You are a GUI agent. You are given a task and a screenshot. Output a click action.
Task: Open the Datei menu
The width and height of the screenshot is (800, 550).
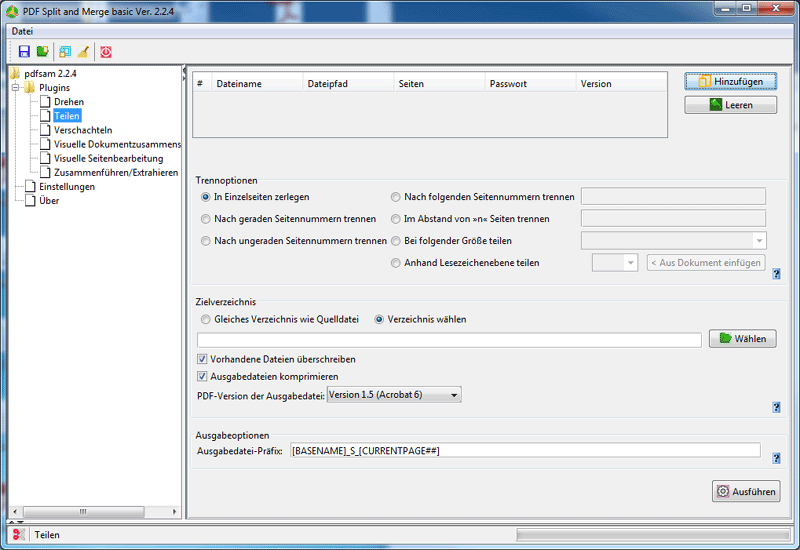[22, 31]
